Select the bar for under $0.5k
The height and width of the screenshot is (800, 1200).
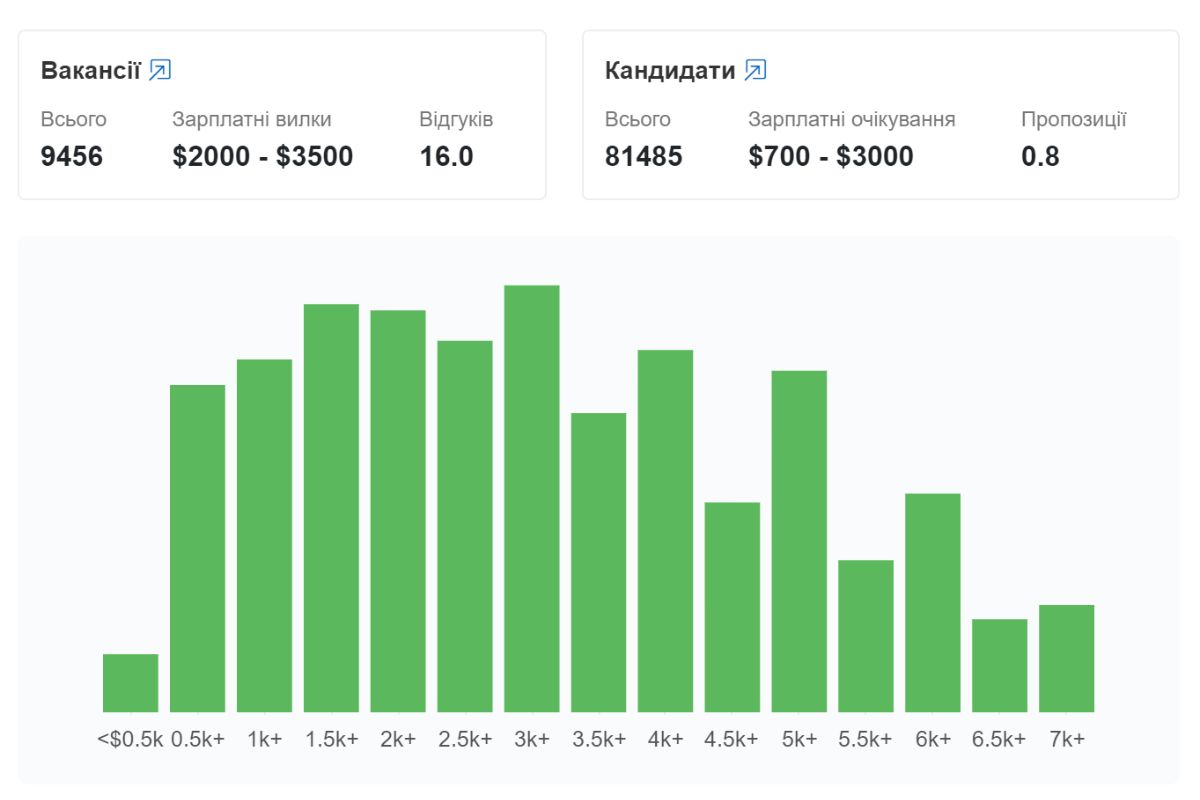click(130, 683)
